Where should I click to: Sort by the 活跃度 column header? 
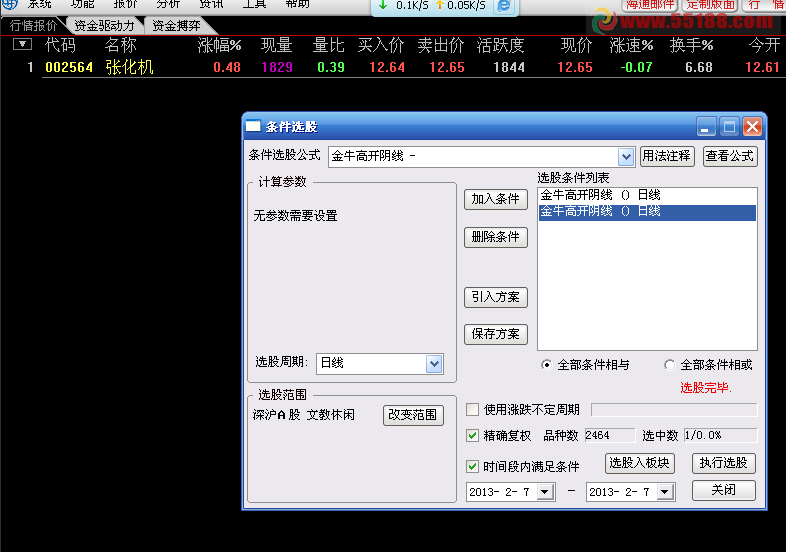[x=500, y=46]
